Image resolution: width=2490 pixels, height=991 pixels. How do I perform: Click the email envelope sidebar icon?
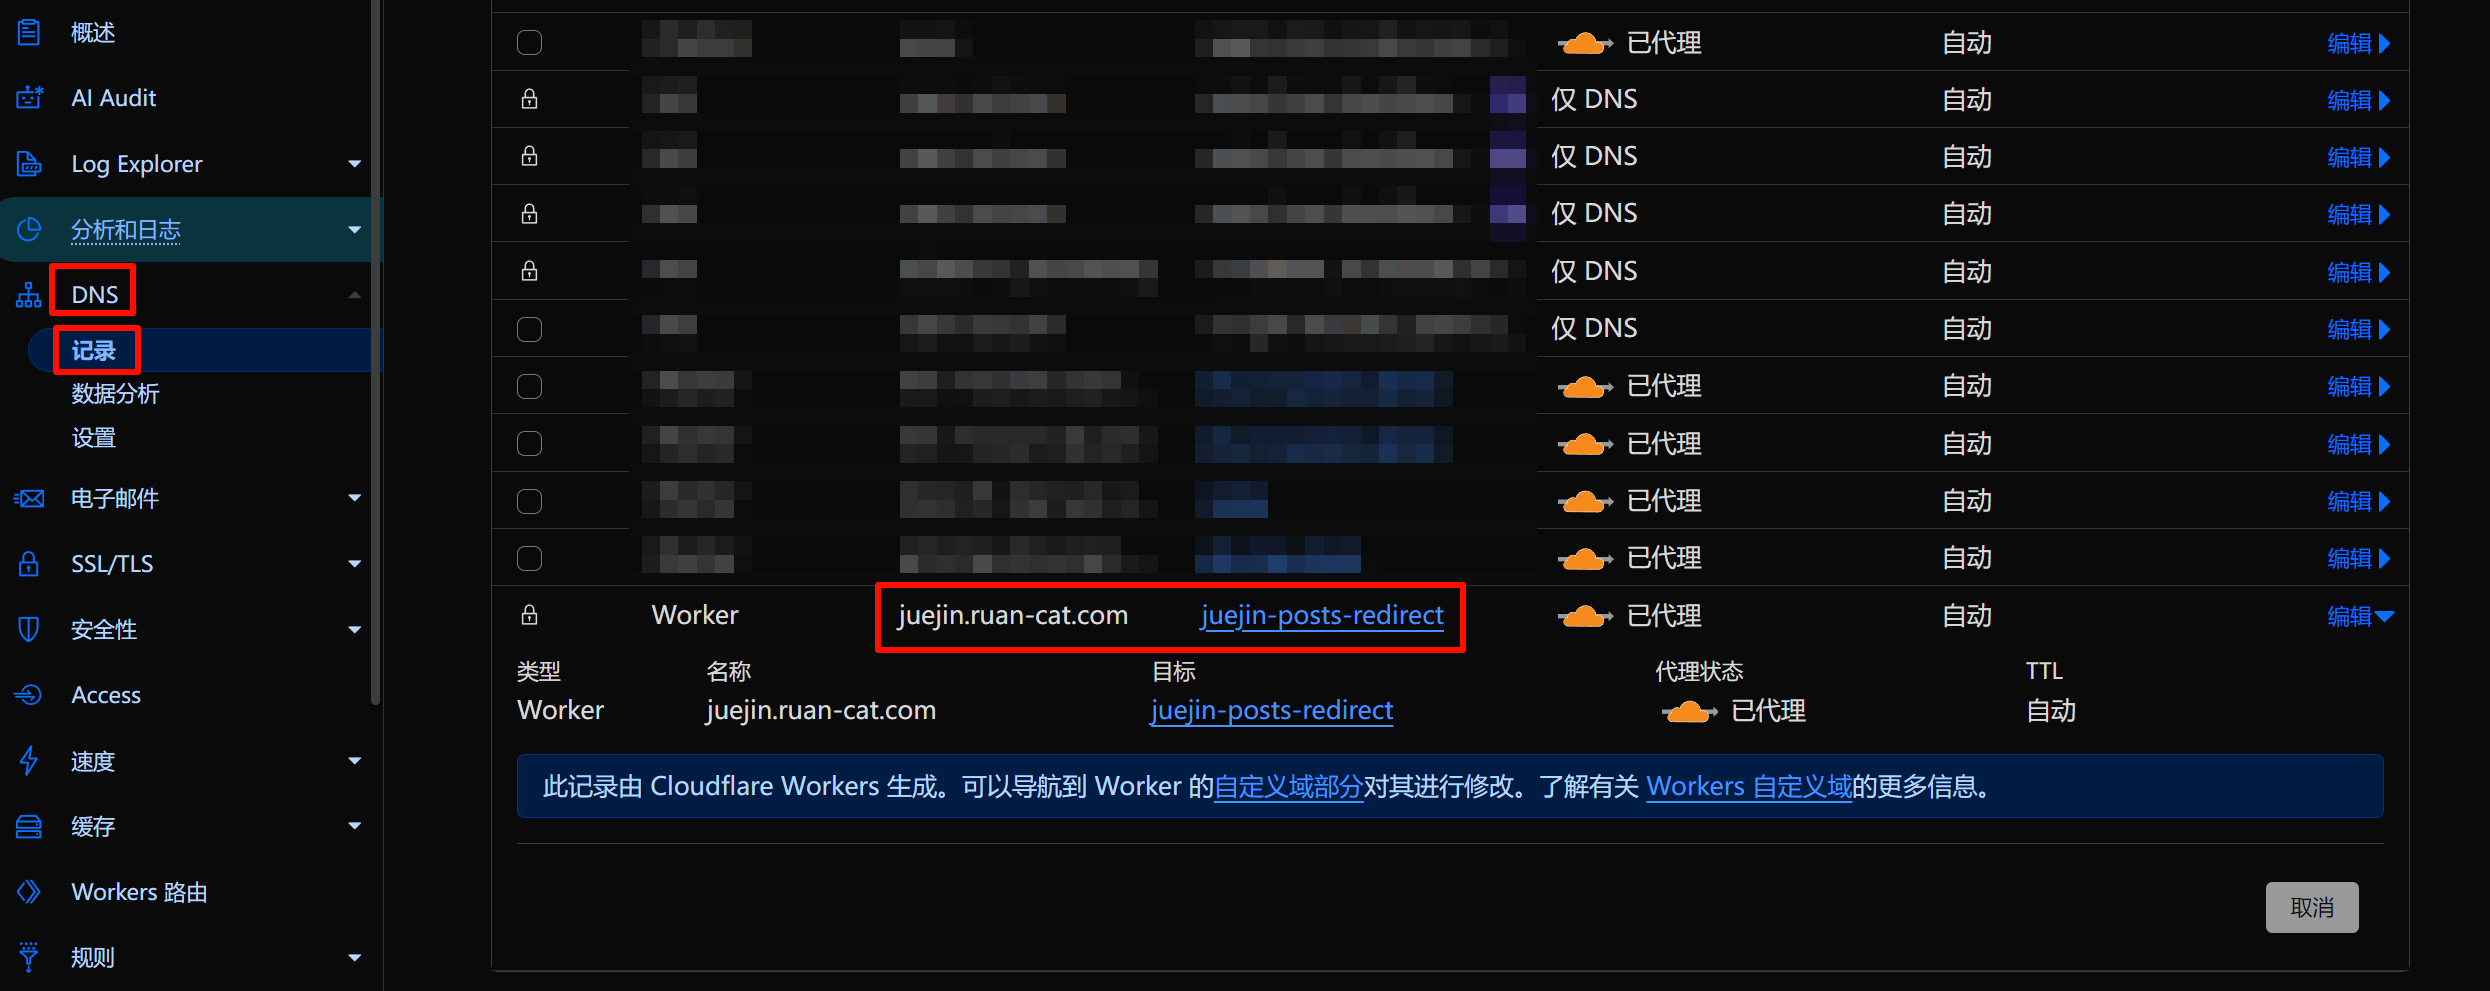tap(29, 498)
